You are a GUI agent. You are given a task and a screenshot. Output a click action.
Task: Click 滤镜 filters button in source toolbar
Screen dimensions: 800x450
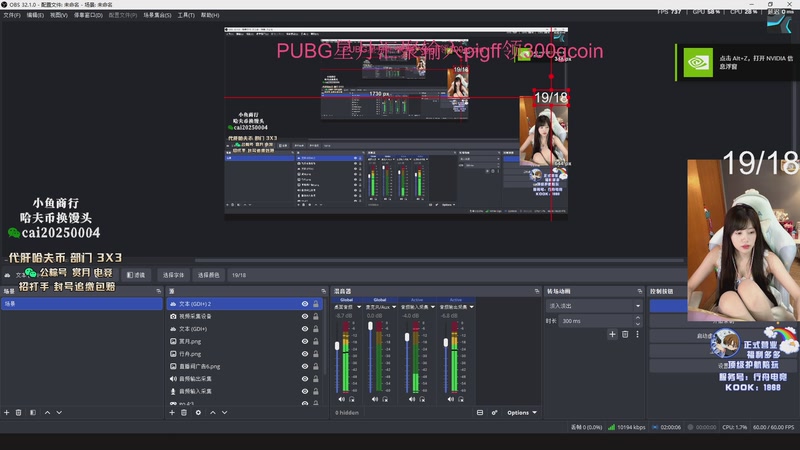coord(136,275)
